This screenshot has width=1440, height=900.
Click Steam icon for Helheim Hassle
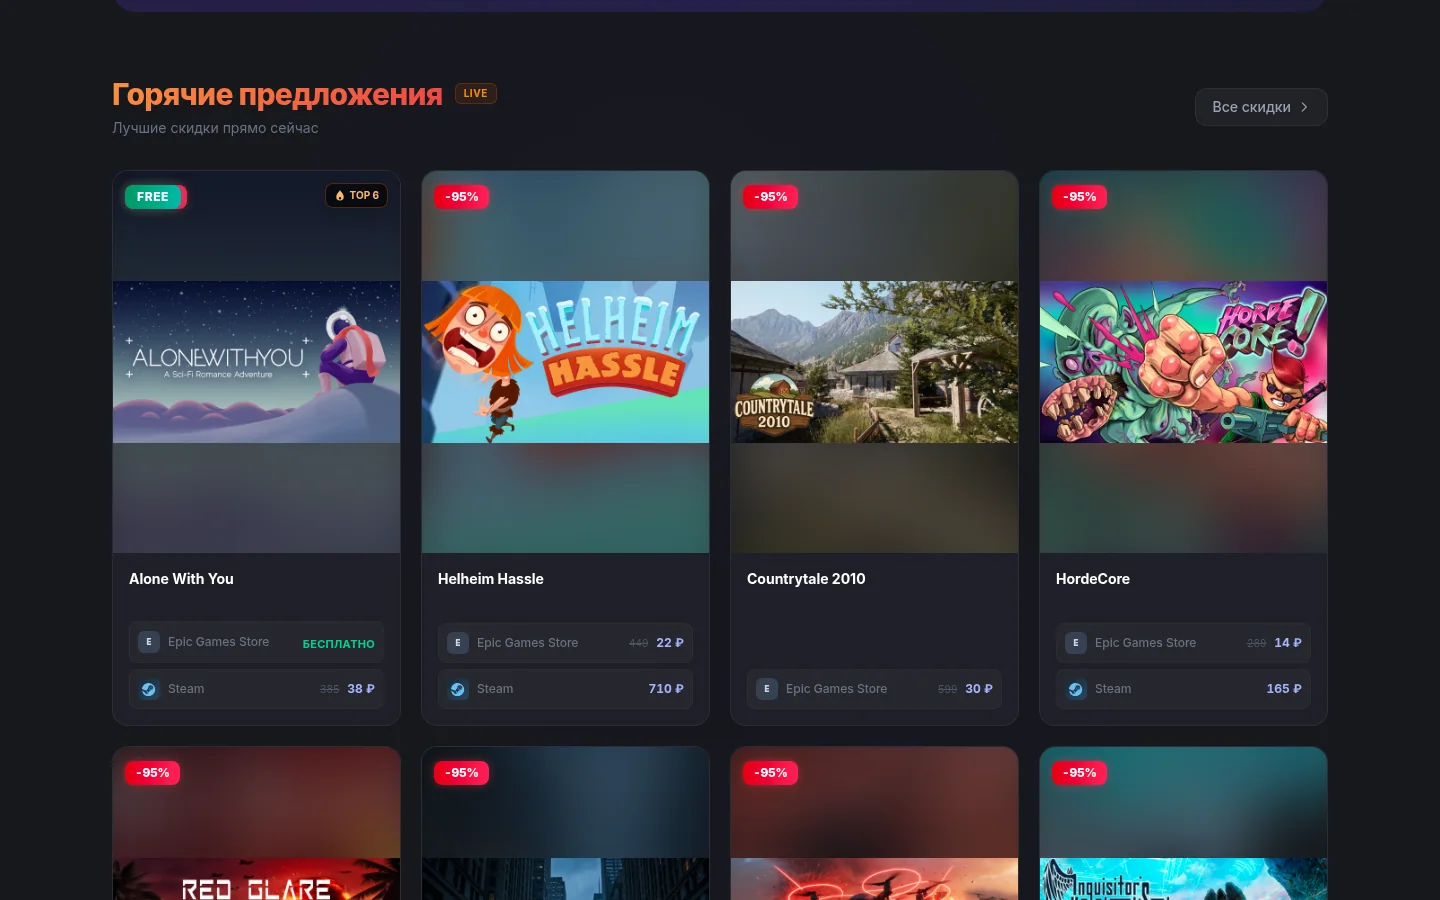click(458, 689)
